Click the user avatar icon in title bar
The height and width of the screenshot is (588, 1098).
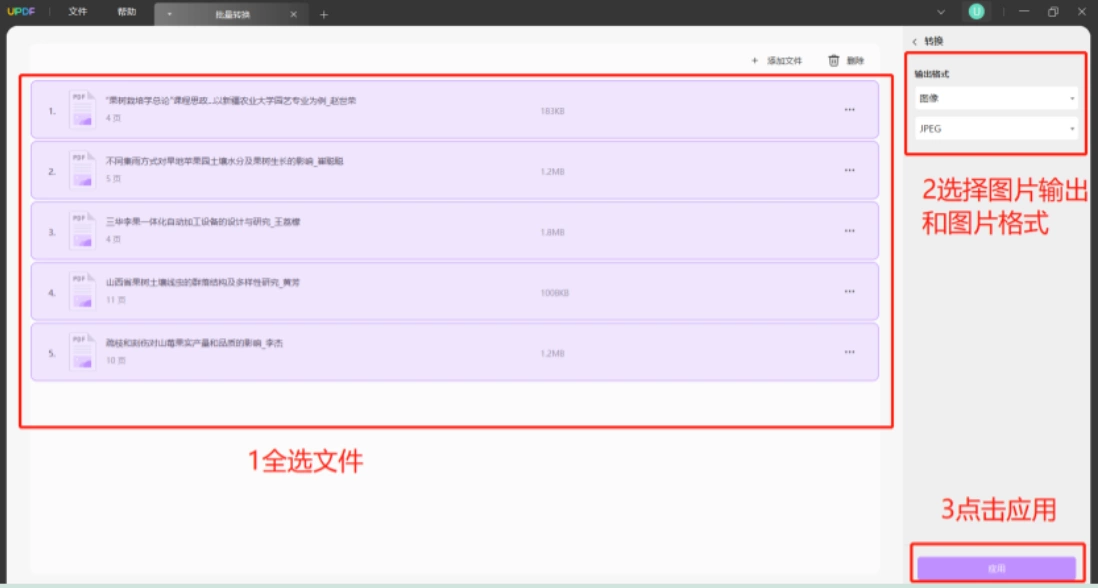coord(976,12)
